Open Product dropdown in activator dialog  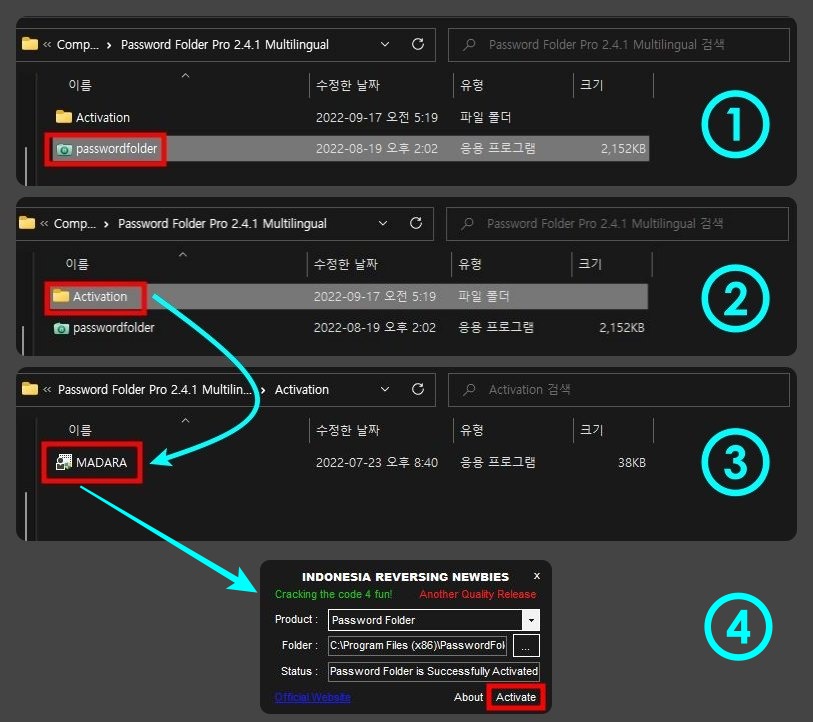pyautogui.click(x=531, y=620)
